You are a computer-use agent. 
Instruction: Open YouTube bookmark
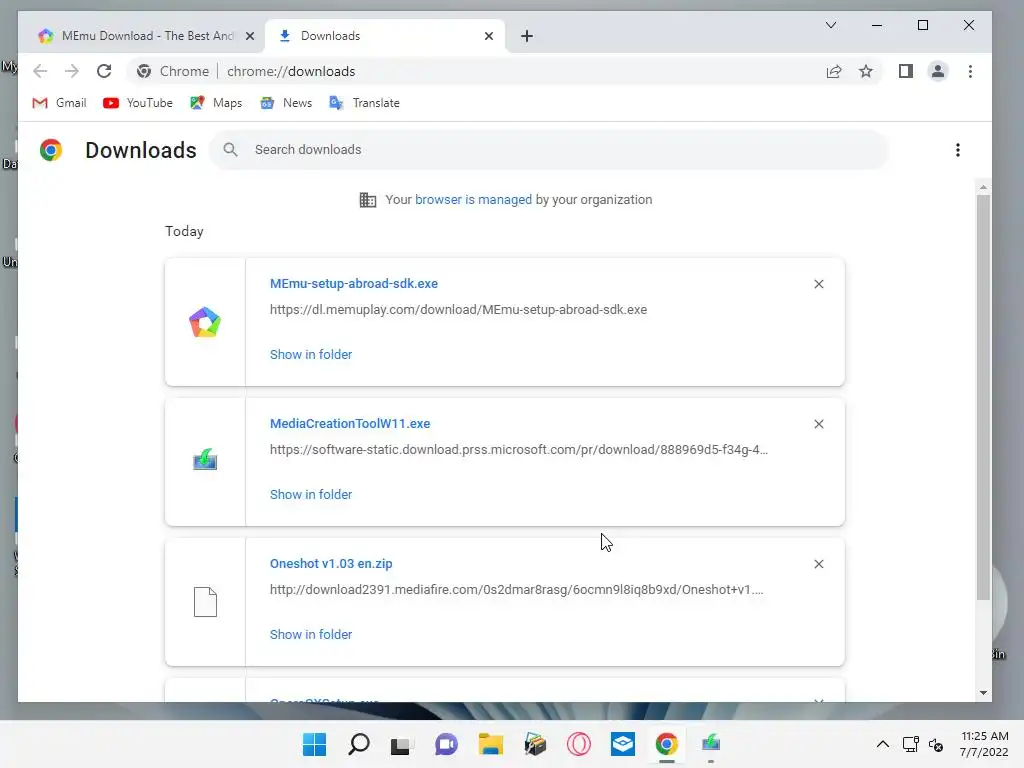[x=138, y=103]
